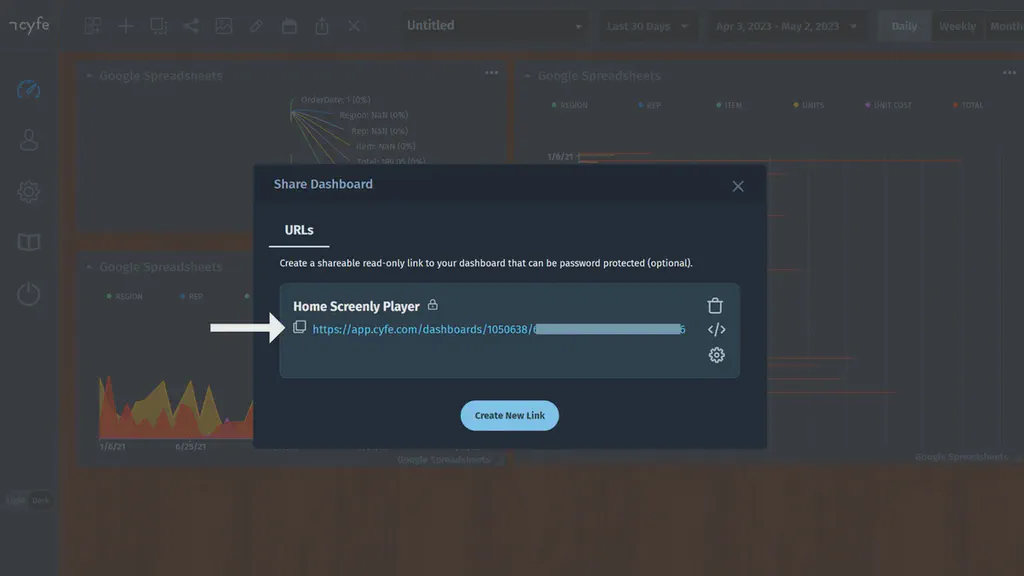Click the pencil edit icon in the toolbar
Viewport: 1024px width, 576px height.
coord(257,25)
